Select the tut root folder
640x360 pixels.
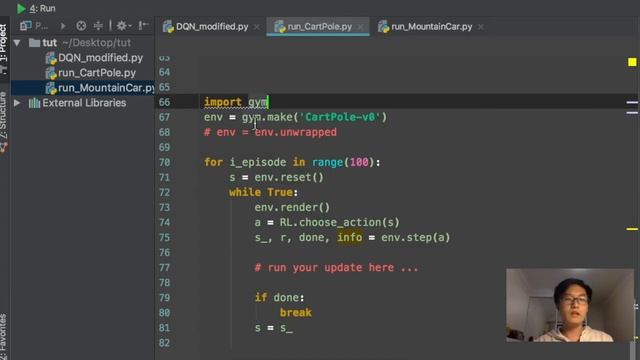49,43
